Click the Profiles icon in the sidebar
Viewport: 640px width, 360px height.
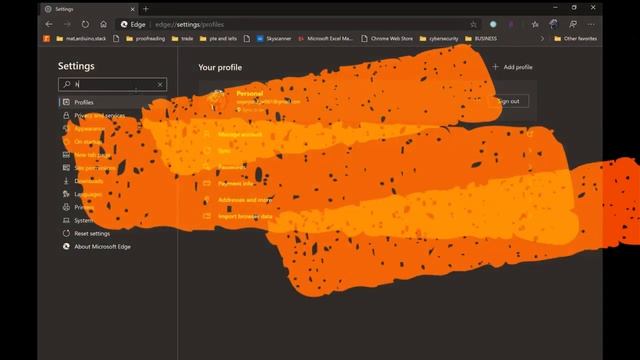pyautogui.click(x=66, y=102)
